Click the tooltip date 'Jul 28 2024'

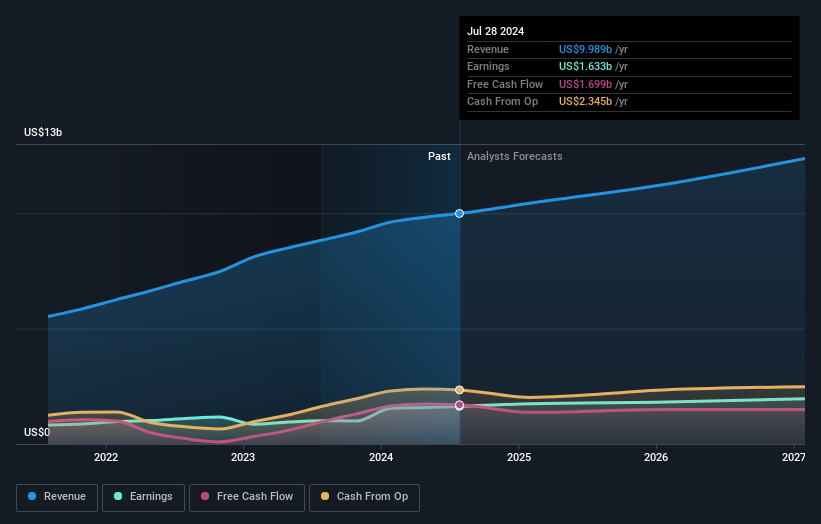coord(495,31)
